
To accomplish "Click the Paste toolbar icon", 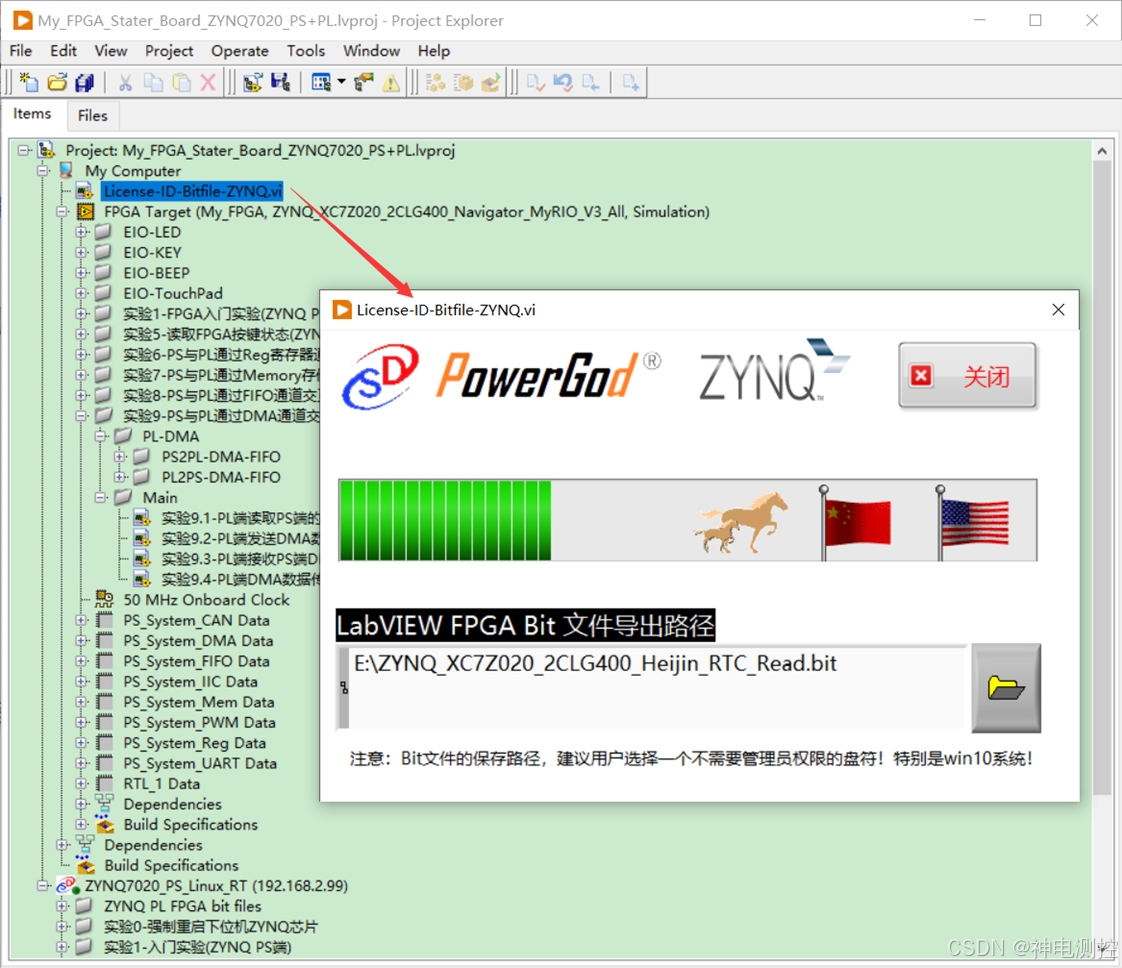I will pos(182,82).
